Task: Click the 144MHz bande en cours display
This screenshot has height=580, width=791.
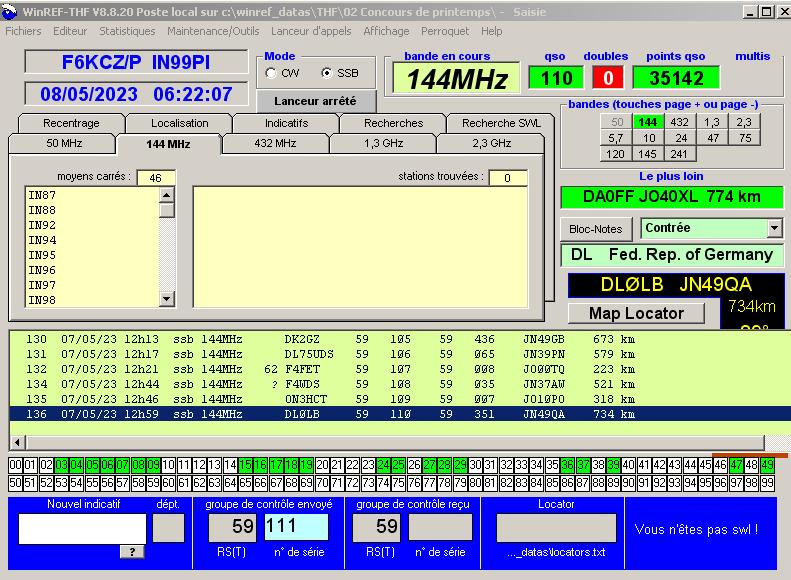Action: tap(456, 78)
